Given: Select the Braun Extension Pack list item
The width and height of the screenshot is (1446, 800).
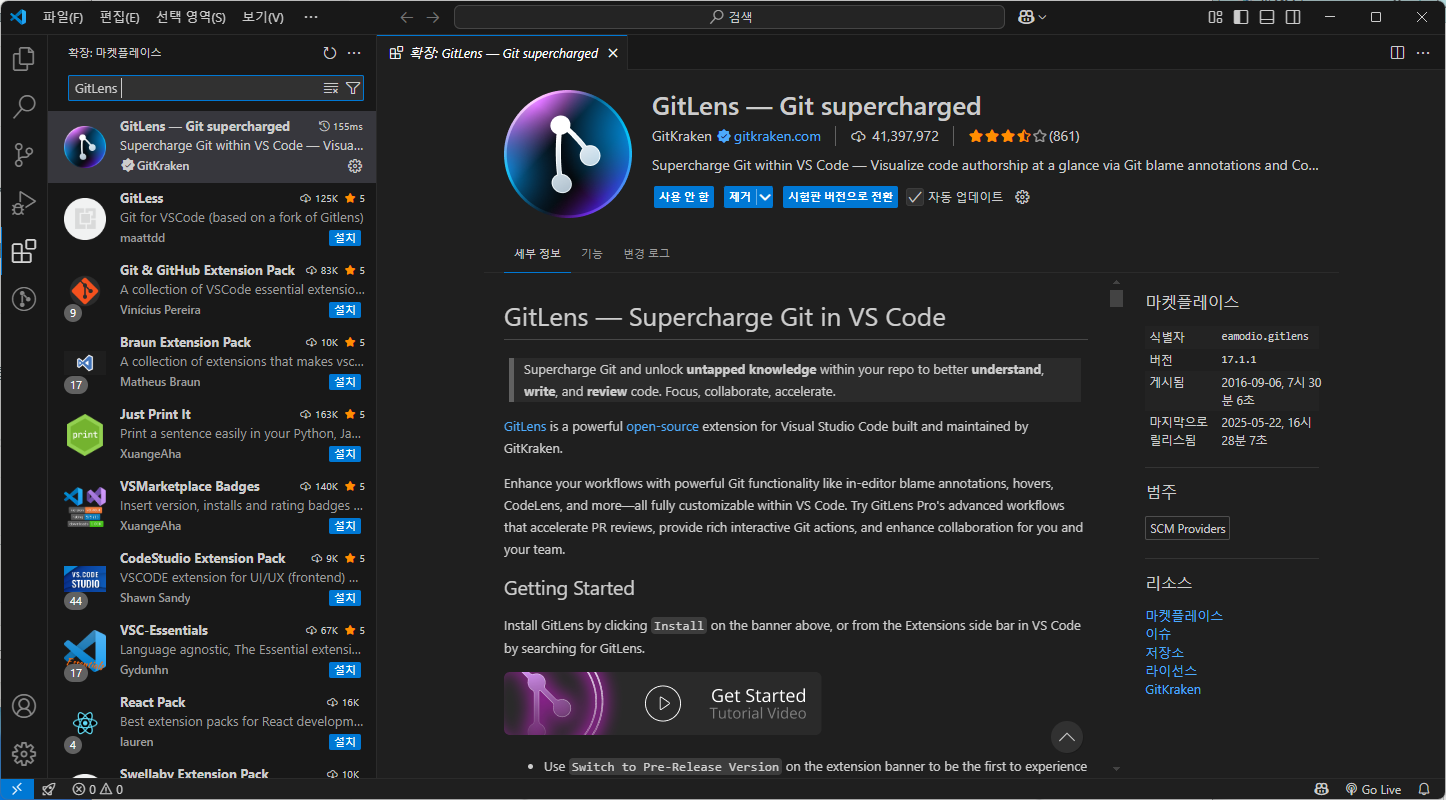Looking at the screenshot, I should tap(212, 362).
